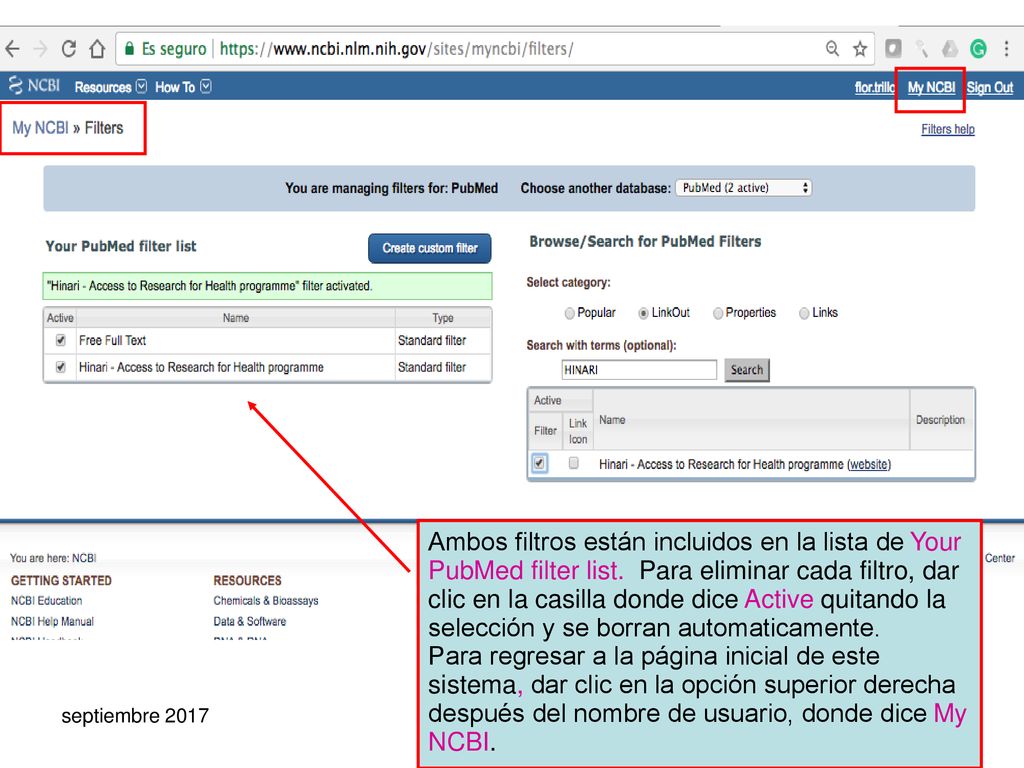Uncheck Hinari active checkbox in filter list
The height and width of the screenshot is (768, 1024).
[61, 367]
